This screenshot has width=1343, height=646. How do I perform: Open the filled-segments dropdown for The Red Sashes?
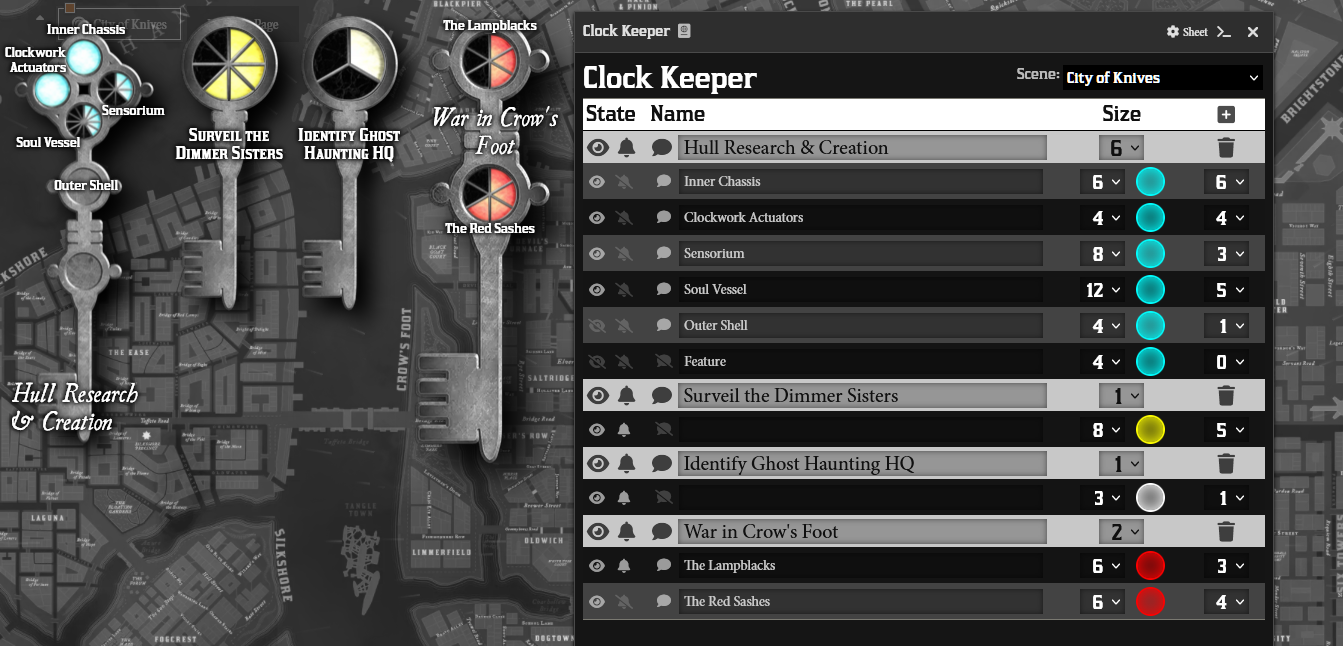tap(1226, 601)
